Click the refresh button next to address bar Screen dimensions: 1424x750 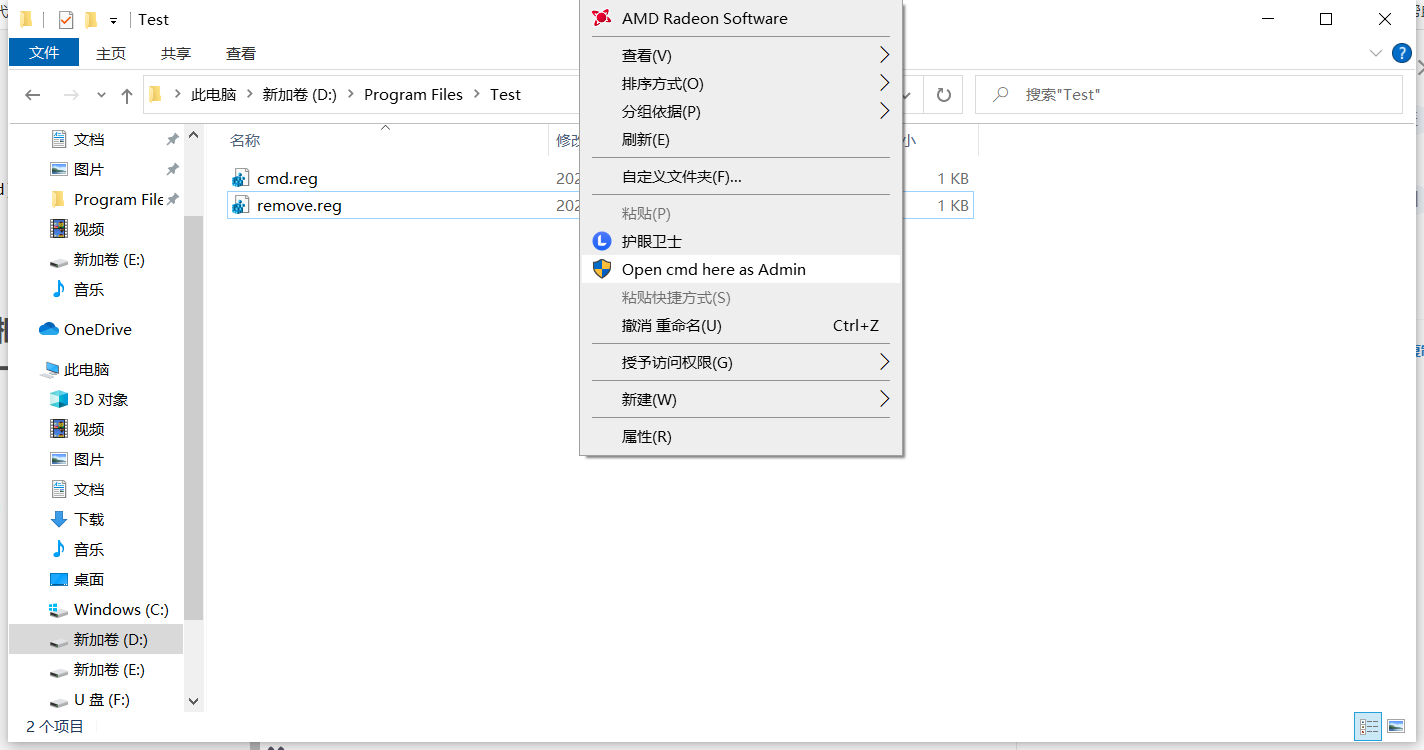(x=943, y=95)
